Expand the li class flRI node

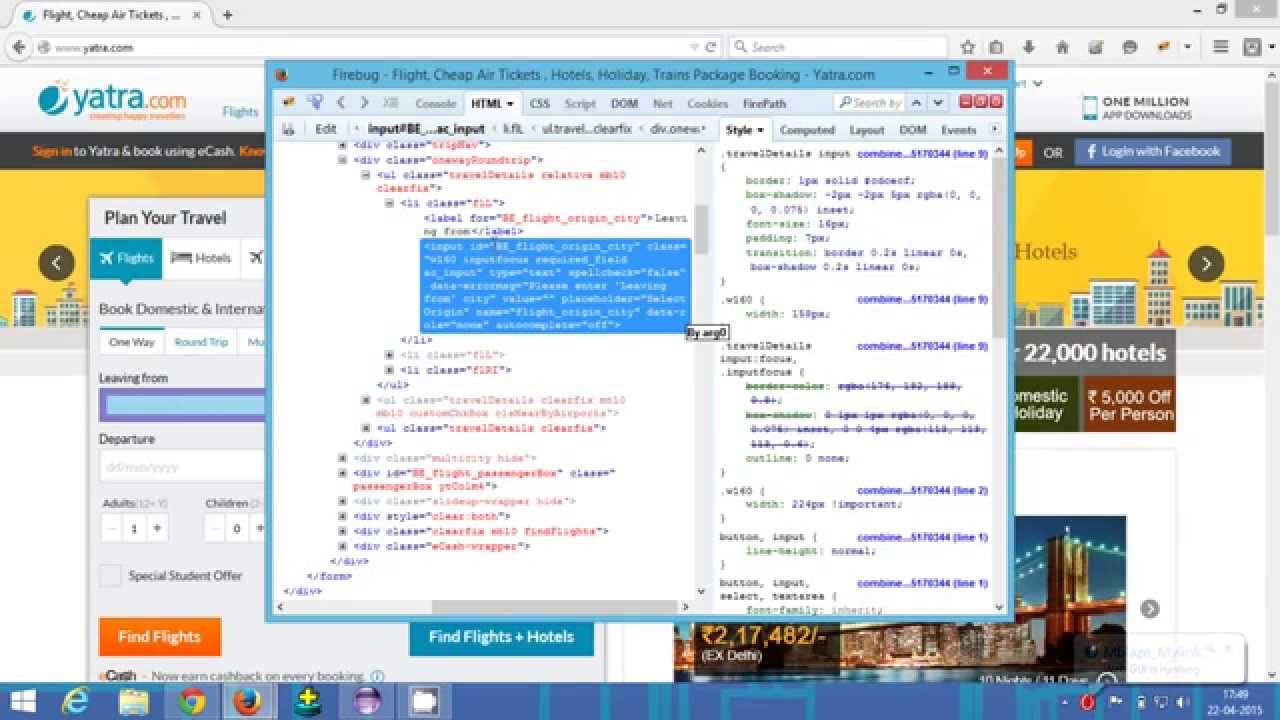click(x=390, y=370)
